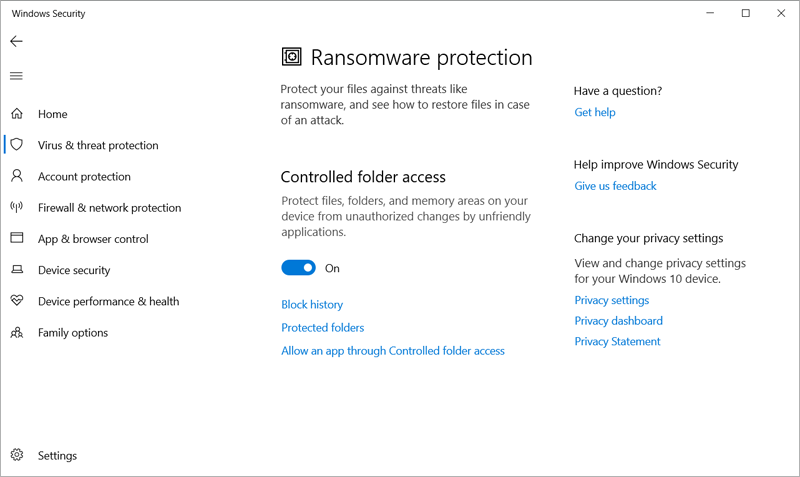This screenshot has height=477, width=800.
Task: Expand the hamburger navigation menu
Action: coord(16,76)
